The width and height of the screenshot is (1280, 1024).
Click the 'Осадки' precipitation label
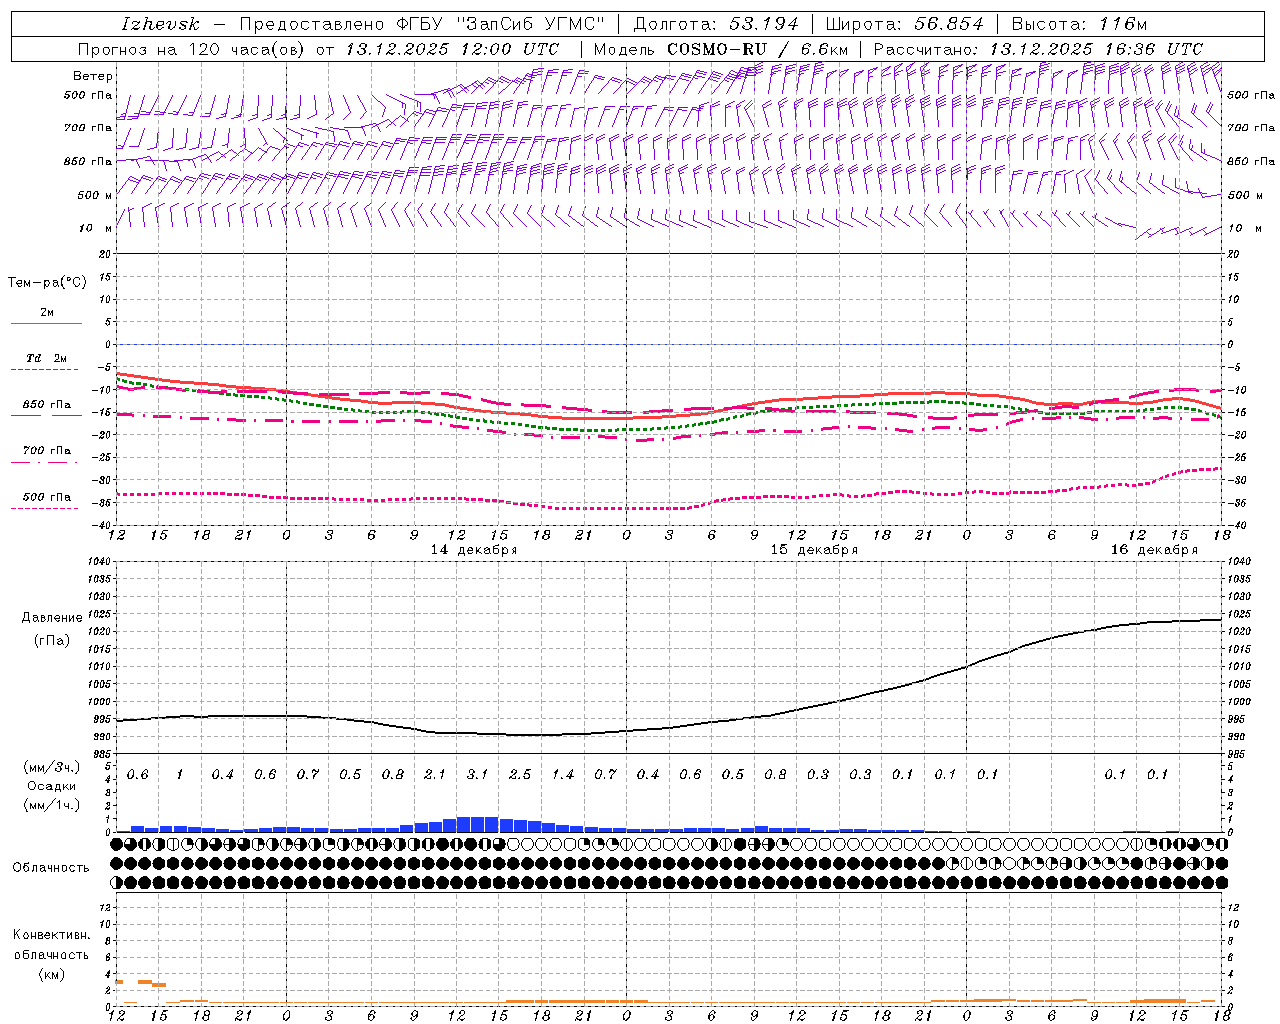pos(52,786)
